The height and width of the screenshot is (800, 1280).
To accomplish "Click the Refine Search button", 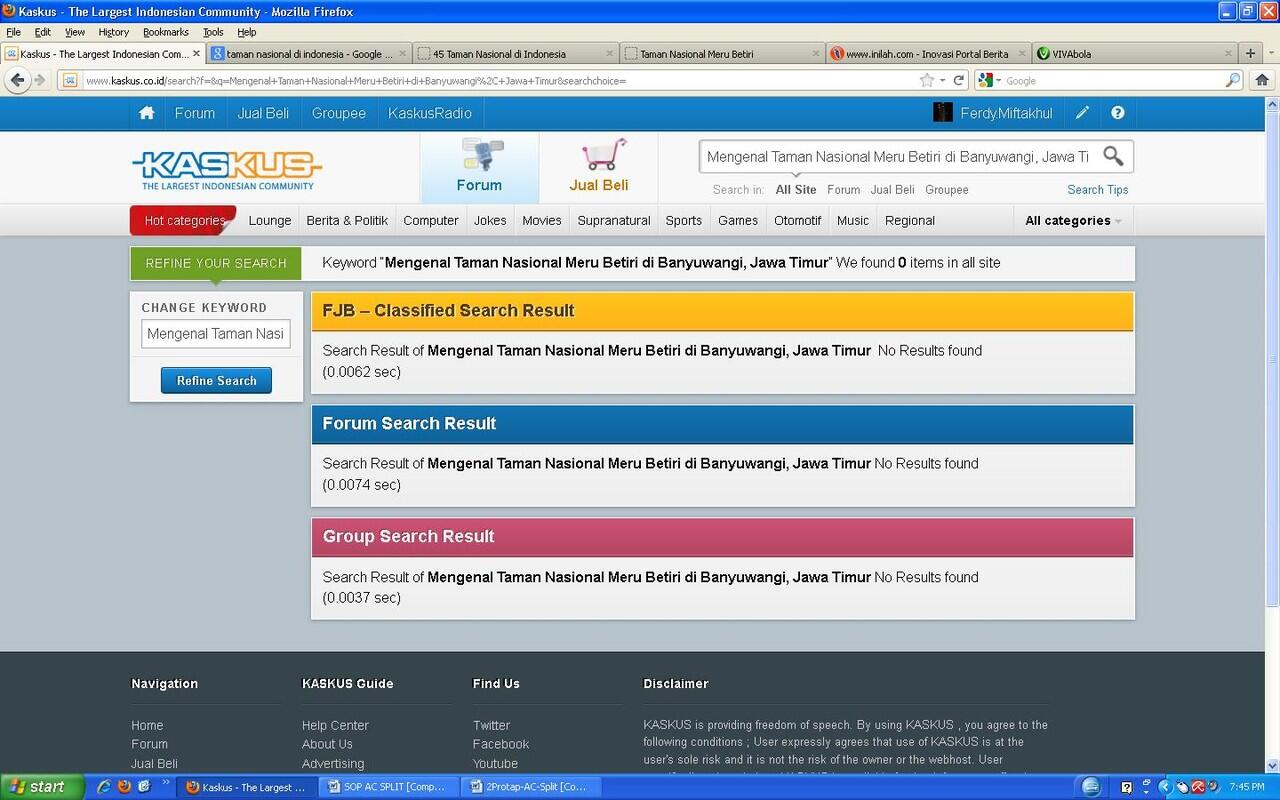I will tap(216, 380).
